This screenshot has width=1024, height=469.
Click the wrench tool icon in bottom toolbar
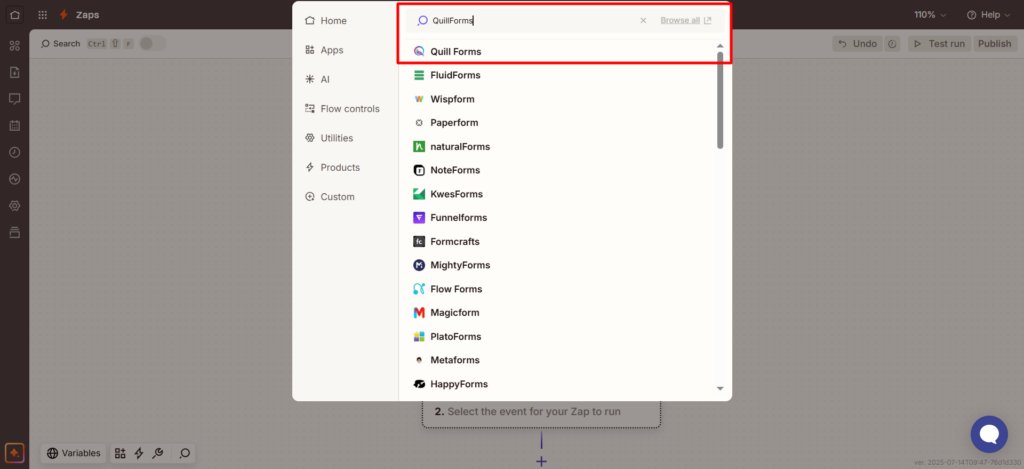point(157,453)
